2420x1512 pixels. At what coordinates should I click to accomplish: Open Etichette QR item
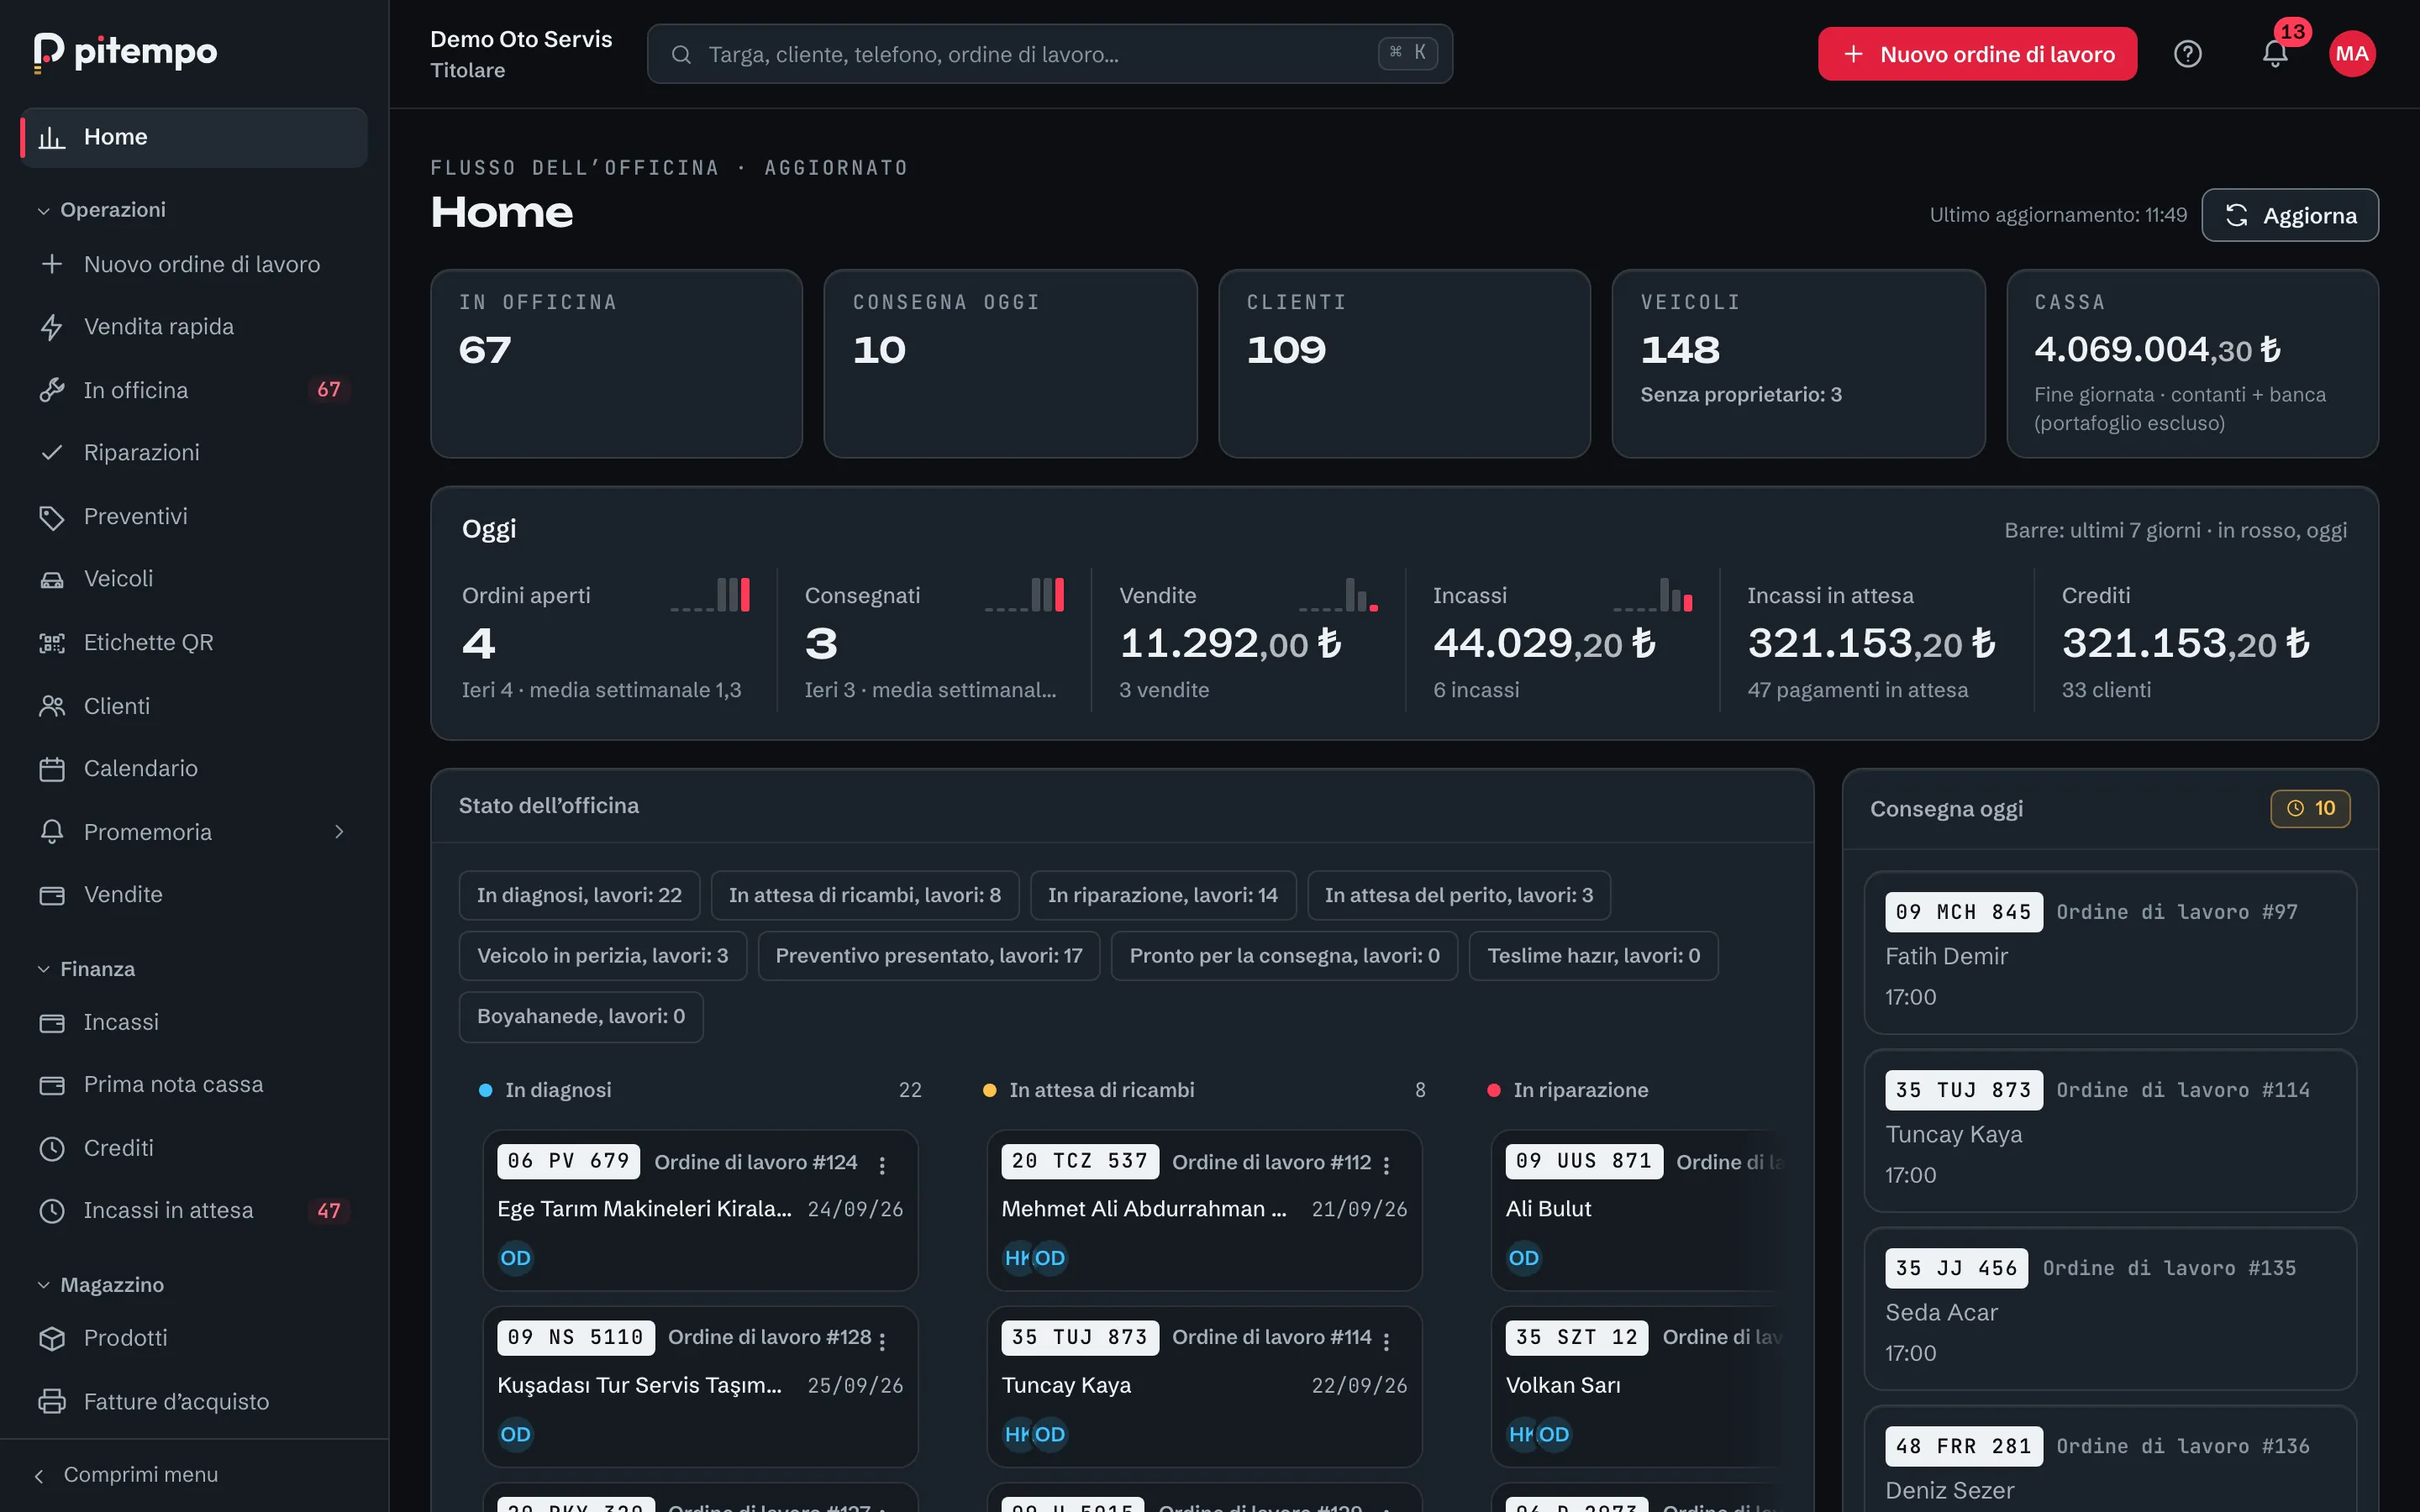pos(194,642)
